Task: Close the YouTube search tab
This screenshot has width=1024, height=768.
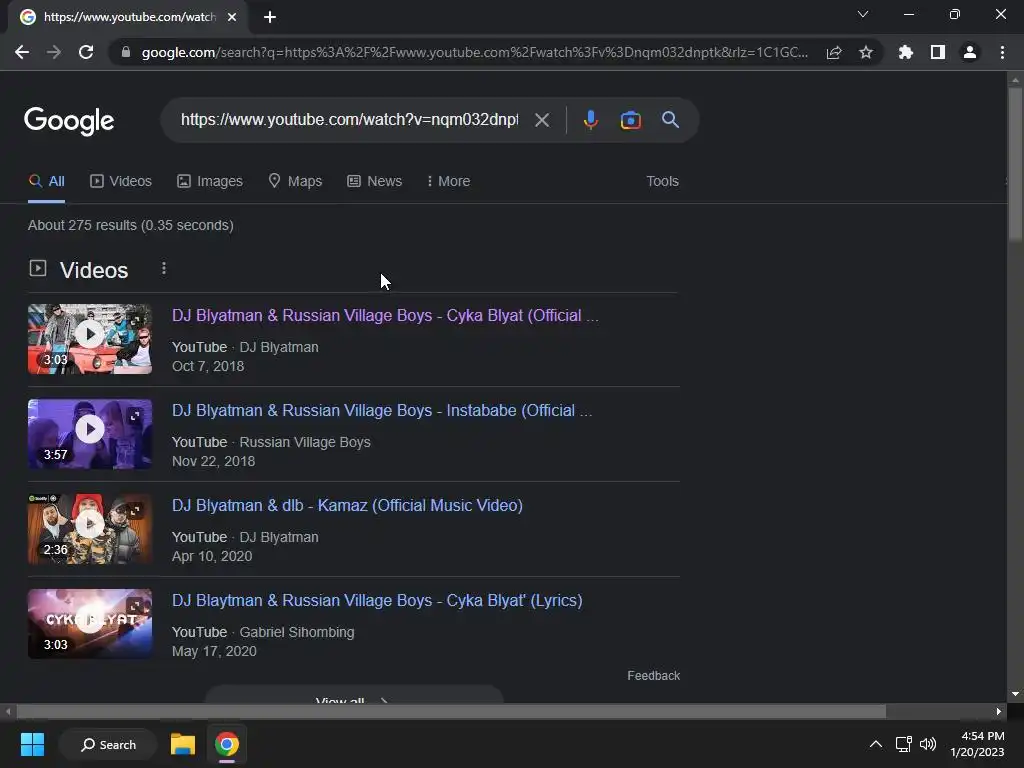Action: click(x=232, y=17)
